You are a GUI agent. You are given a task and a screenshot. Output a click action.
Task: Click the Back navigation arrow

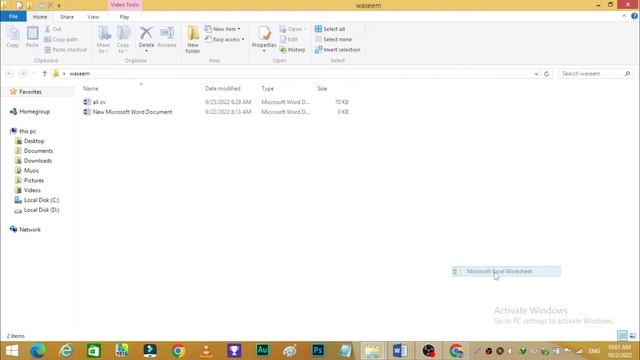point(10,74)
